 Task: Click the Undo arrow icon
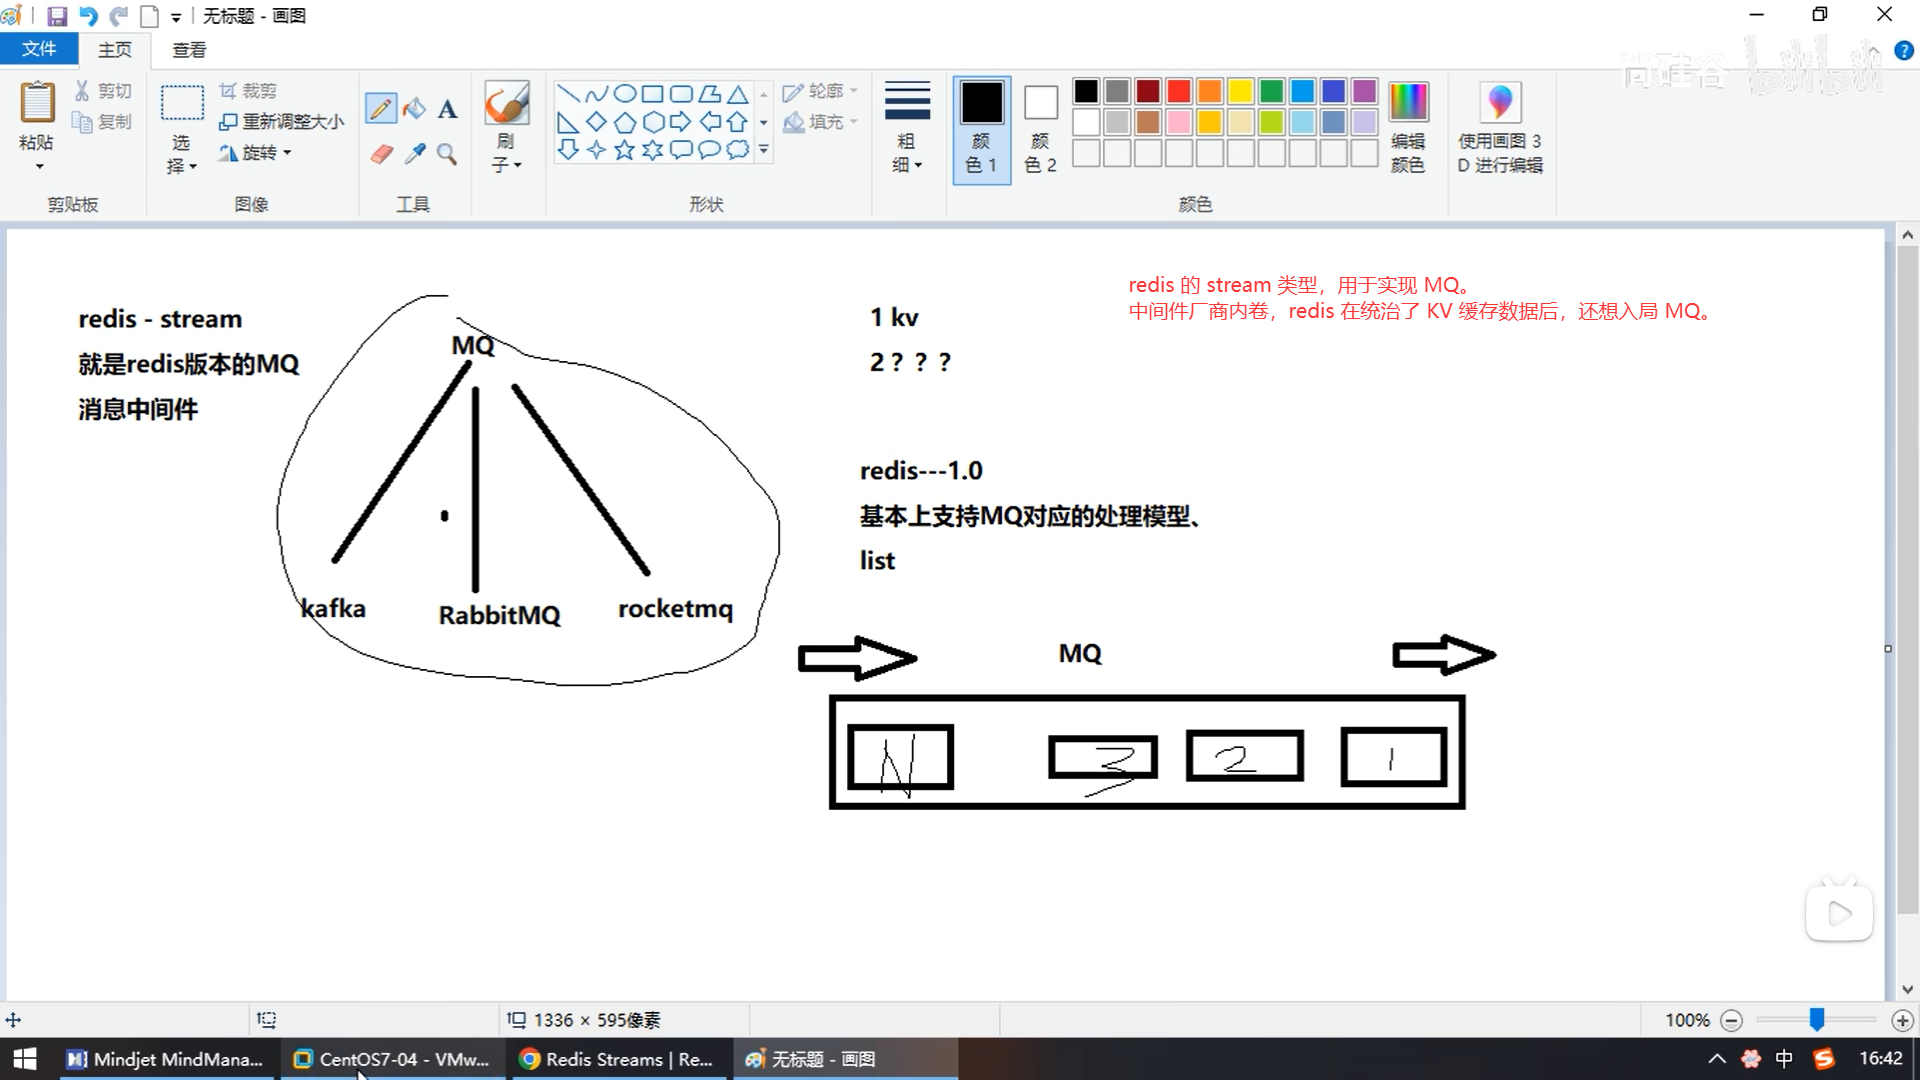88,16
